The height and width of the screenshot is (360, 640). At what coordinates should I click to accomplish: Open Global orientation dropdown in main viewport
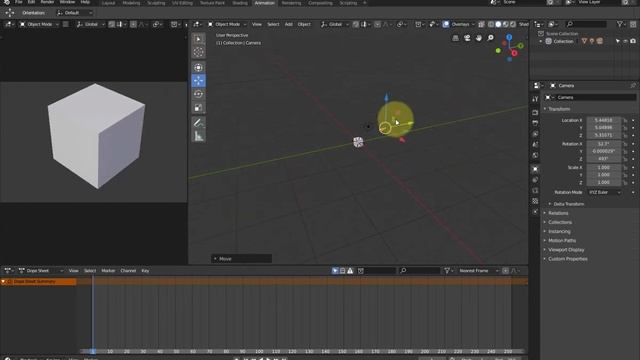[335, 24]
